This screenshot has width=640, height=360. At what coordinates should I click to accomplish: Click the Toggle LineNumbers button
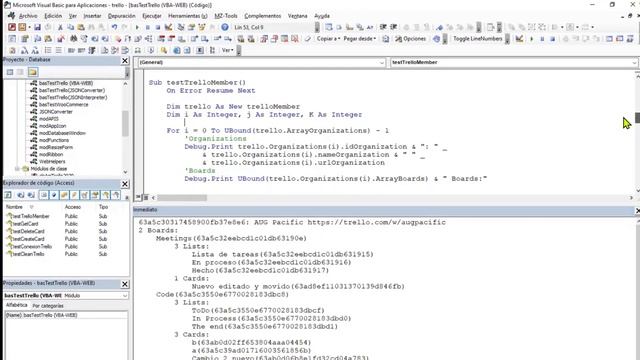[478, 39]
